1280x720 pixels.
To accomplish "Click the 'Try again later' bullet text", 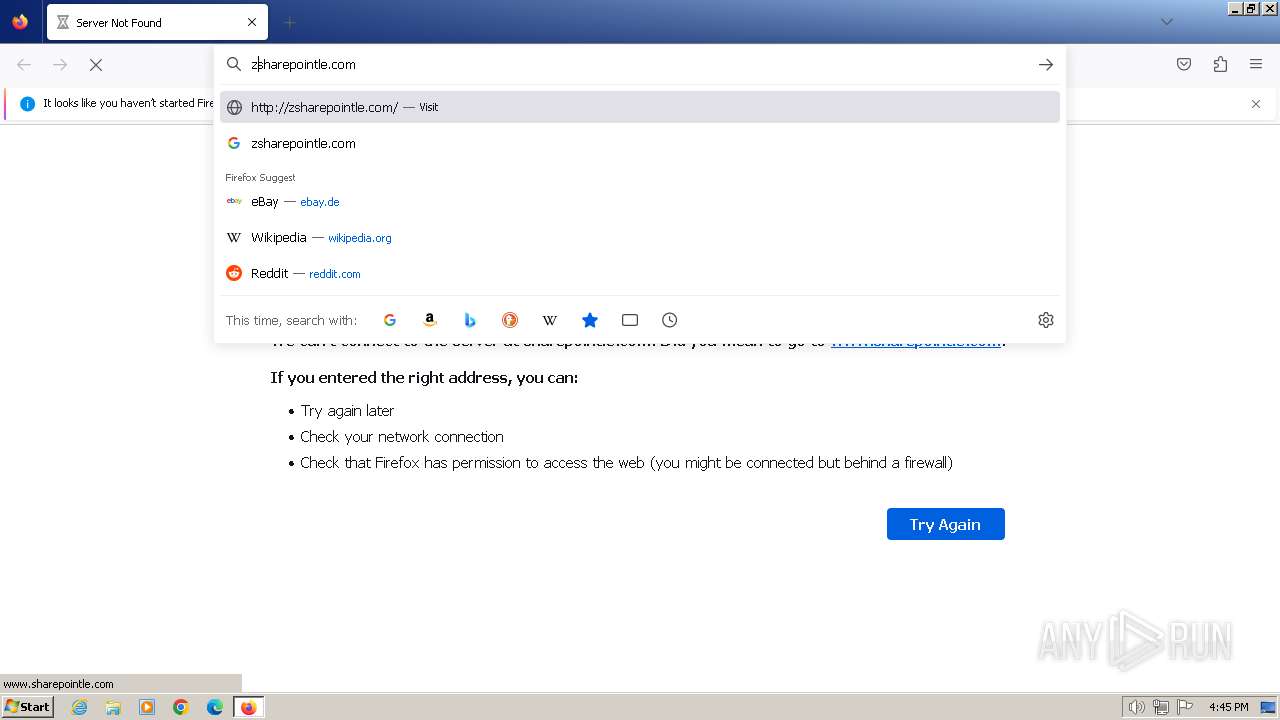I will point(347,411).
